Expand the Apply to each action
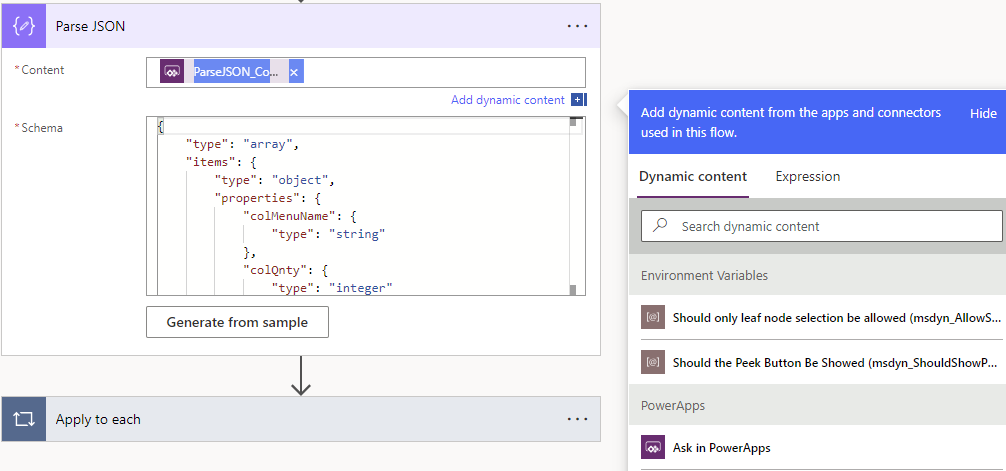 [x=301, y=419]
